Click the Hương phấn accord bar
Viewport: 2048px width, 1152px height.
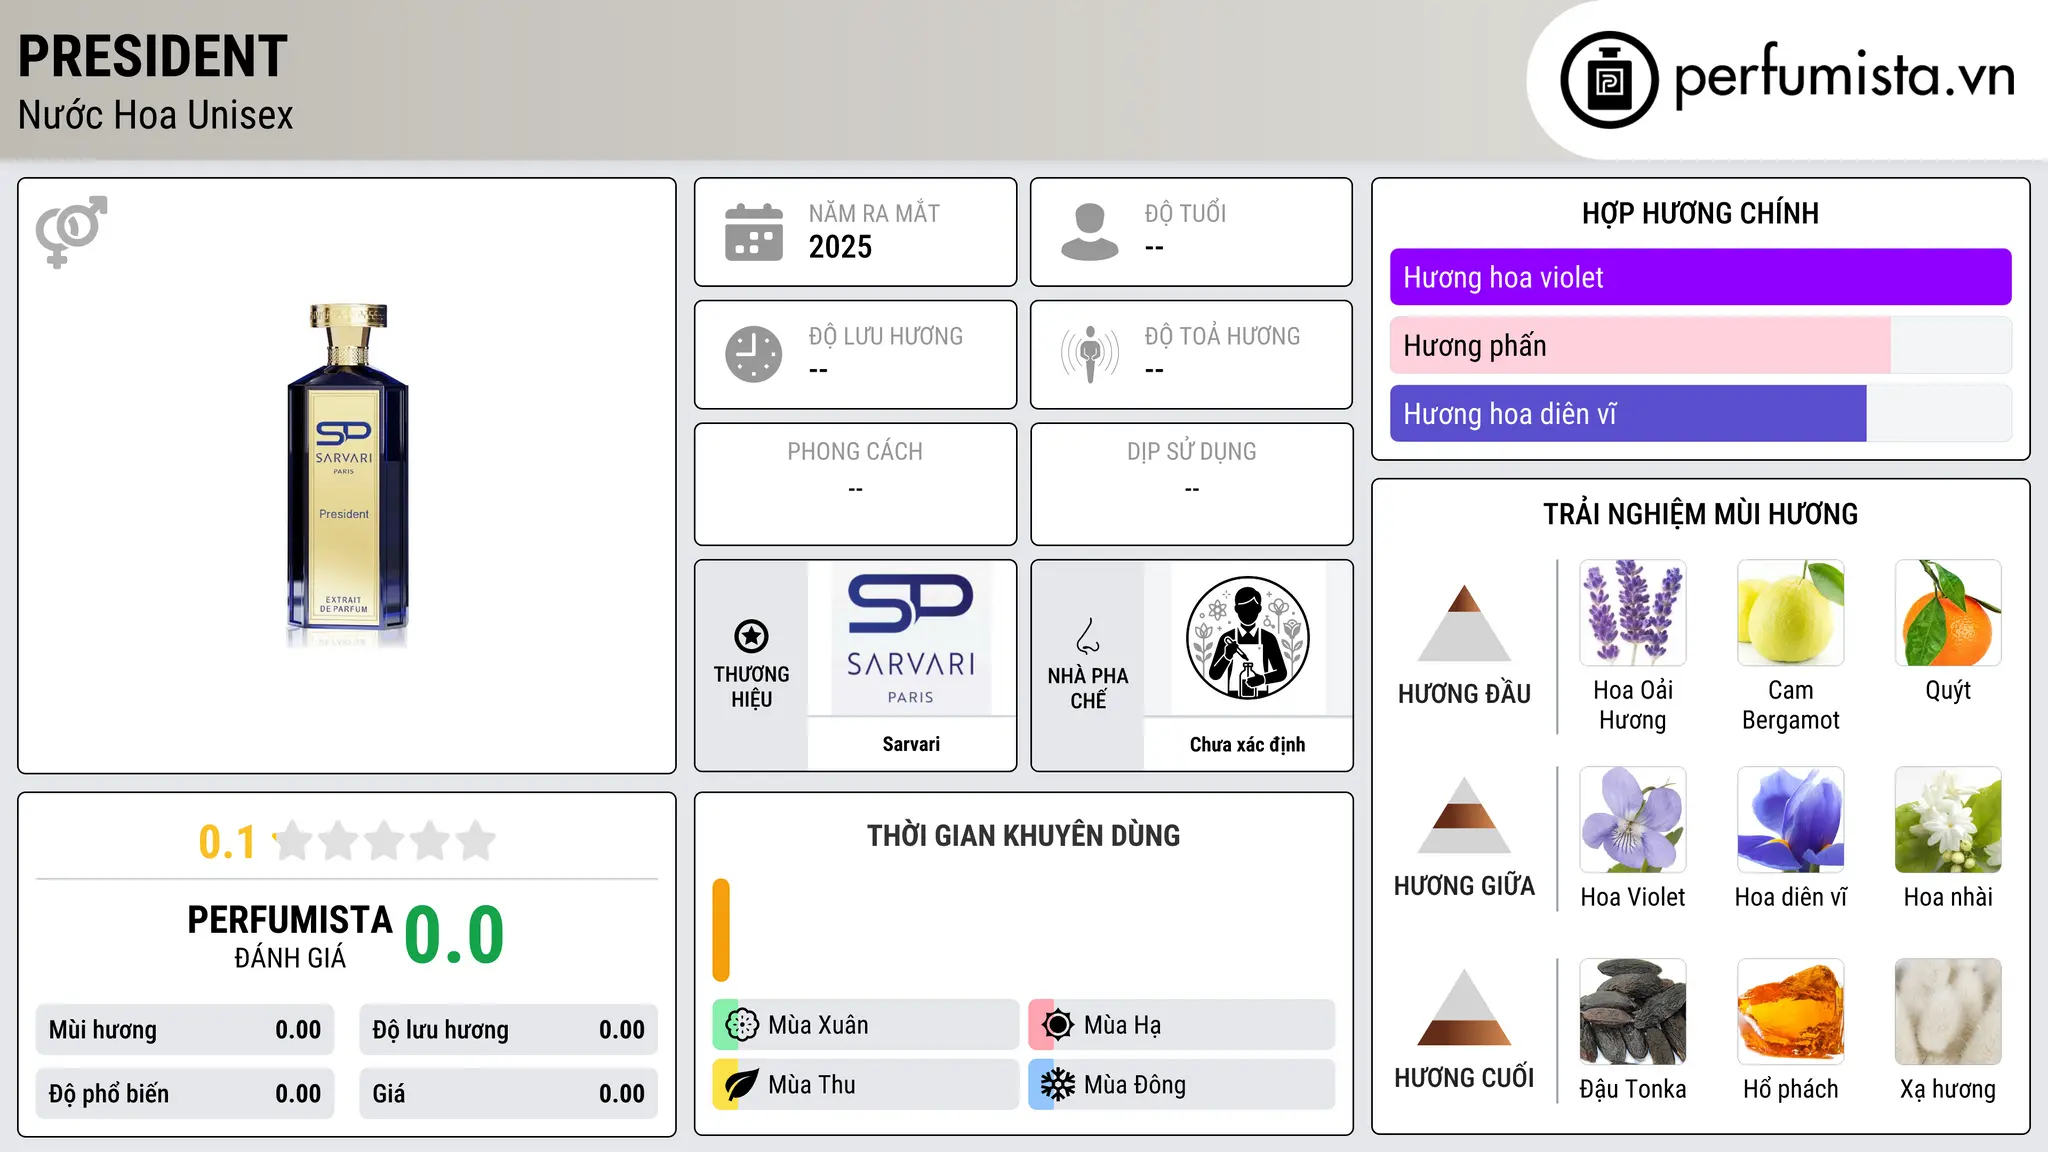pos(1700,345)
